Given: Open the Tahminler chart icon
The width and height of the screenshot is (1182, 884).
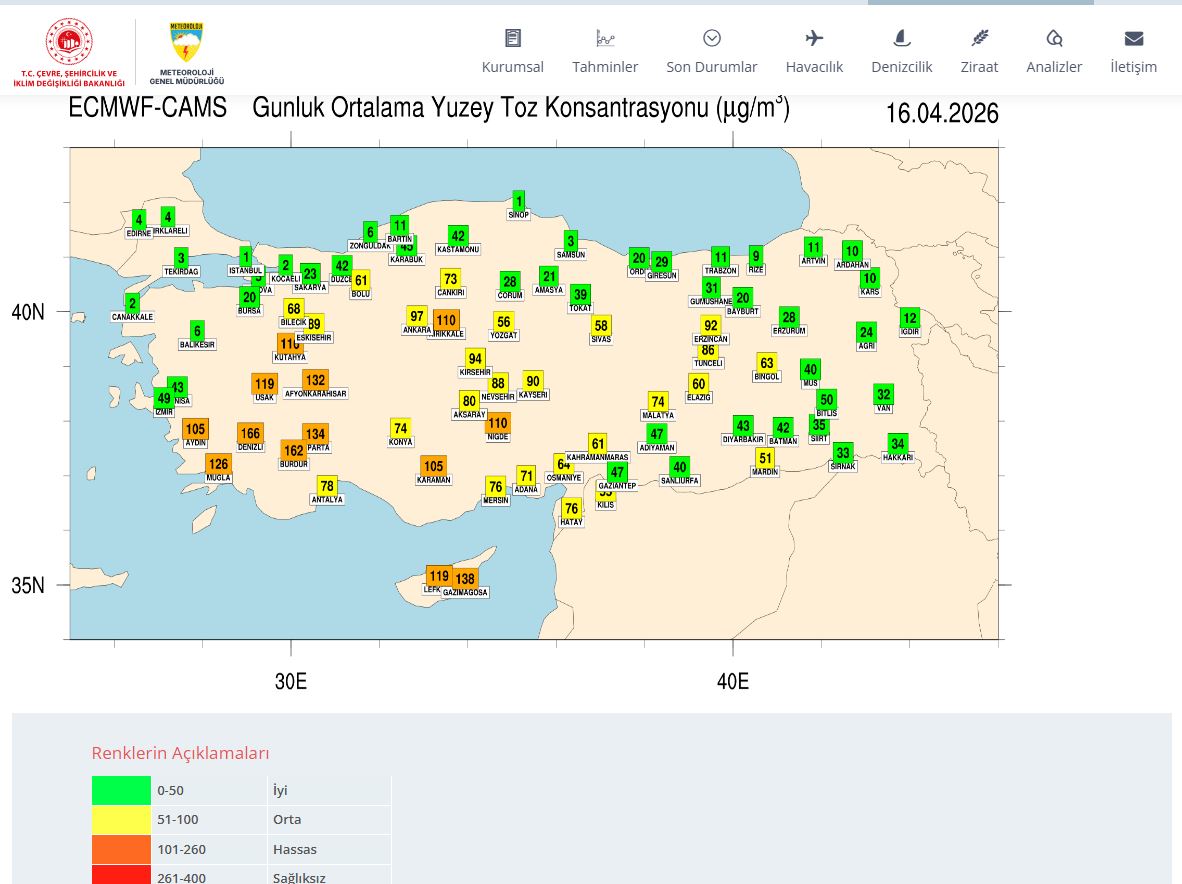Looking at the screenshot, I should point(605,38).
